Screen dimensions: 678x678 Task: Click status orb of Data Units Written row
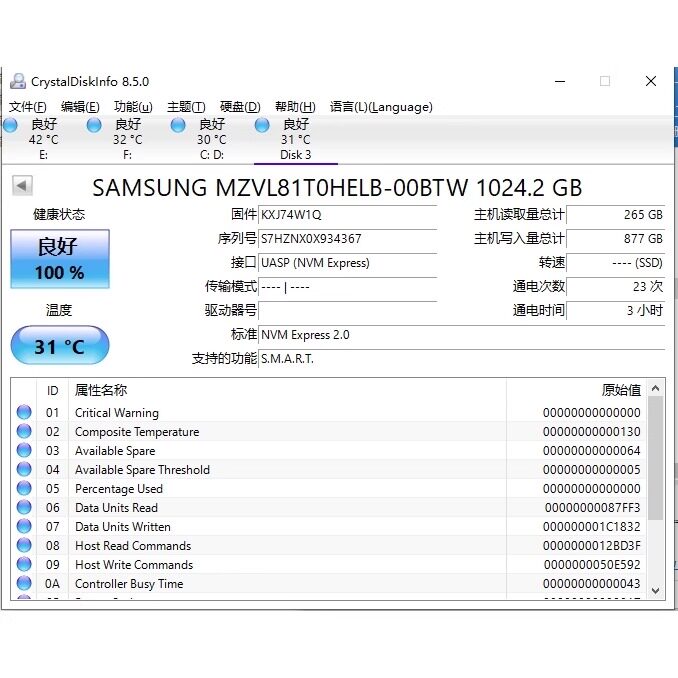(24, 526)
